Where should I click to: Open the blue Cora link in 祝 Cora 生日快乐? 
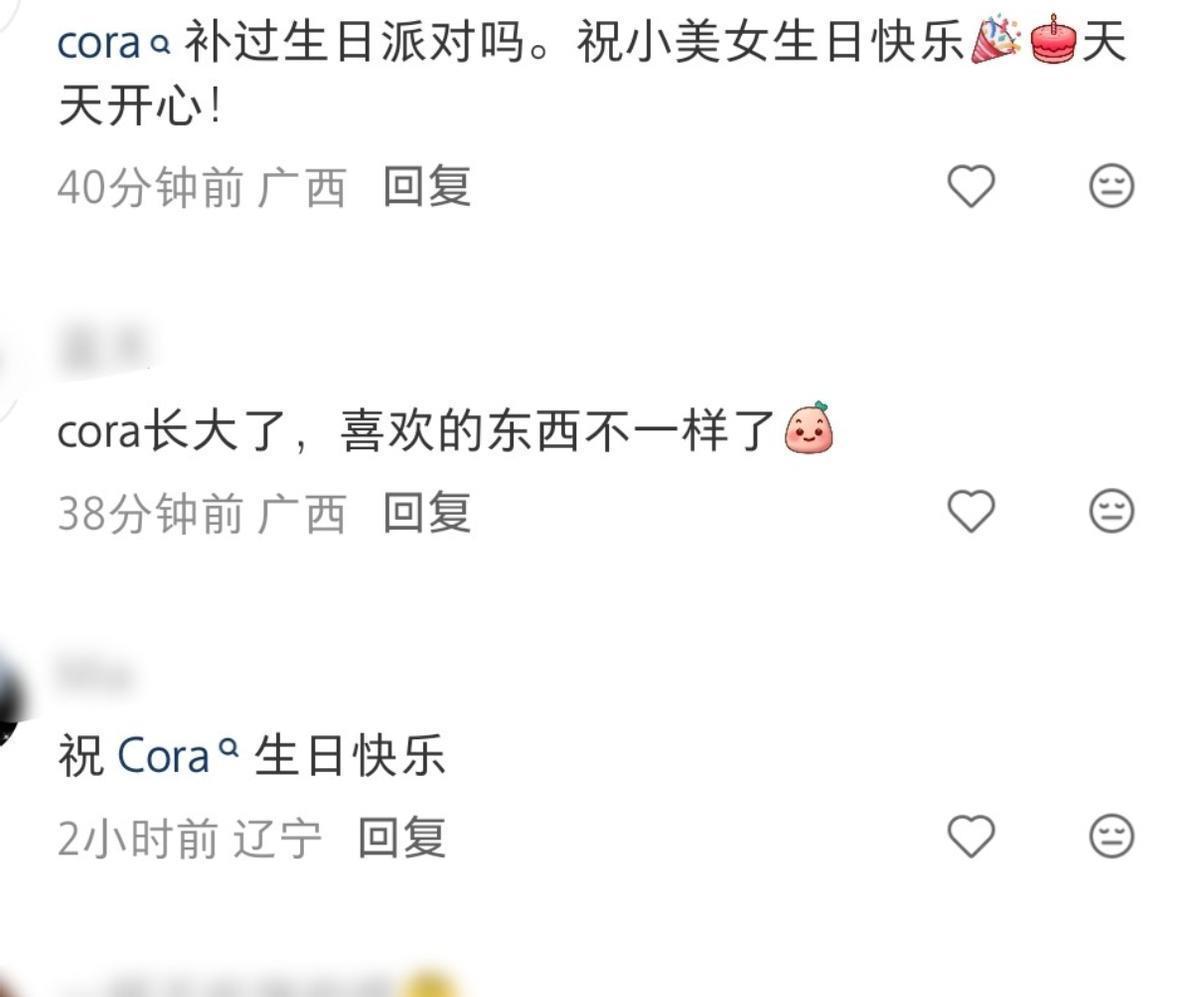point(164,756)
